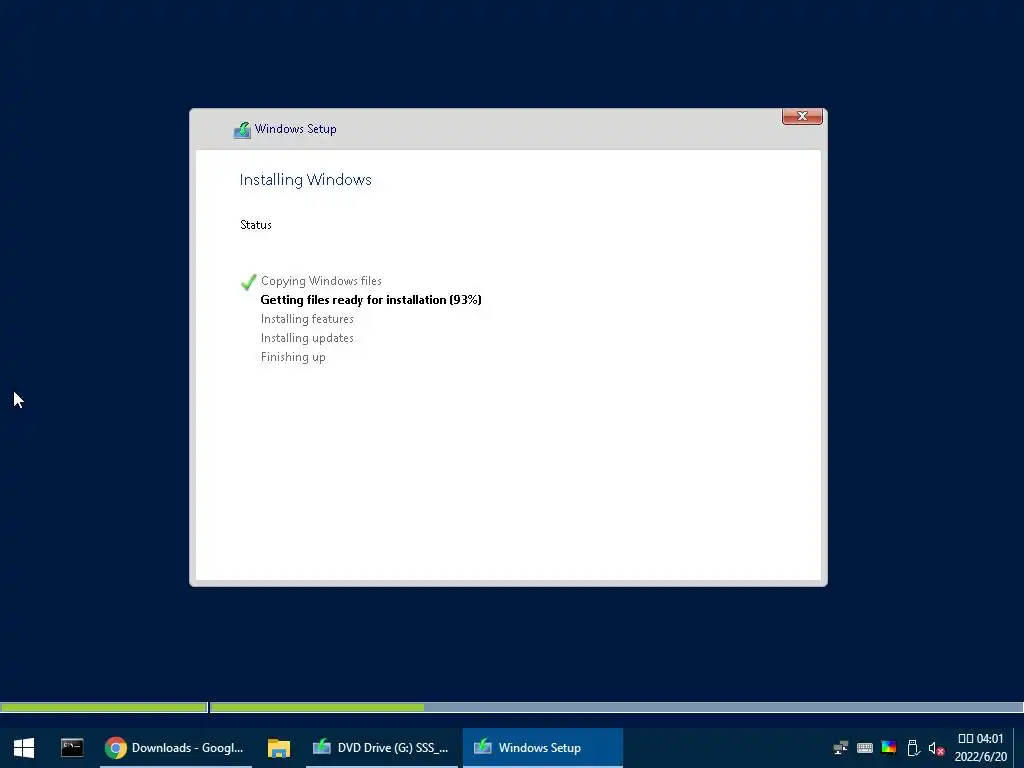
Task: Click the Copying Windows files status line
Action: (321, 281)
